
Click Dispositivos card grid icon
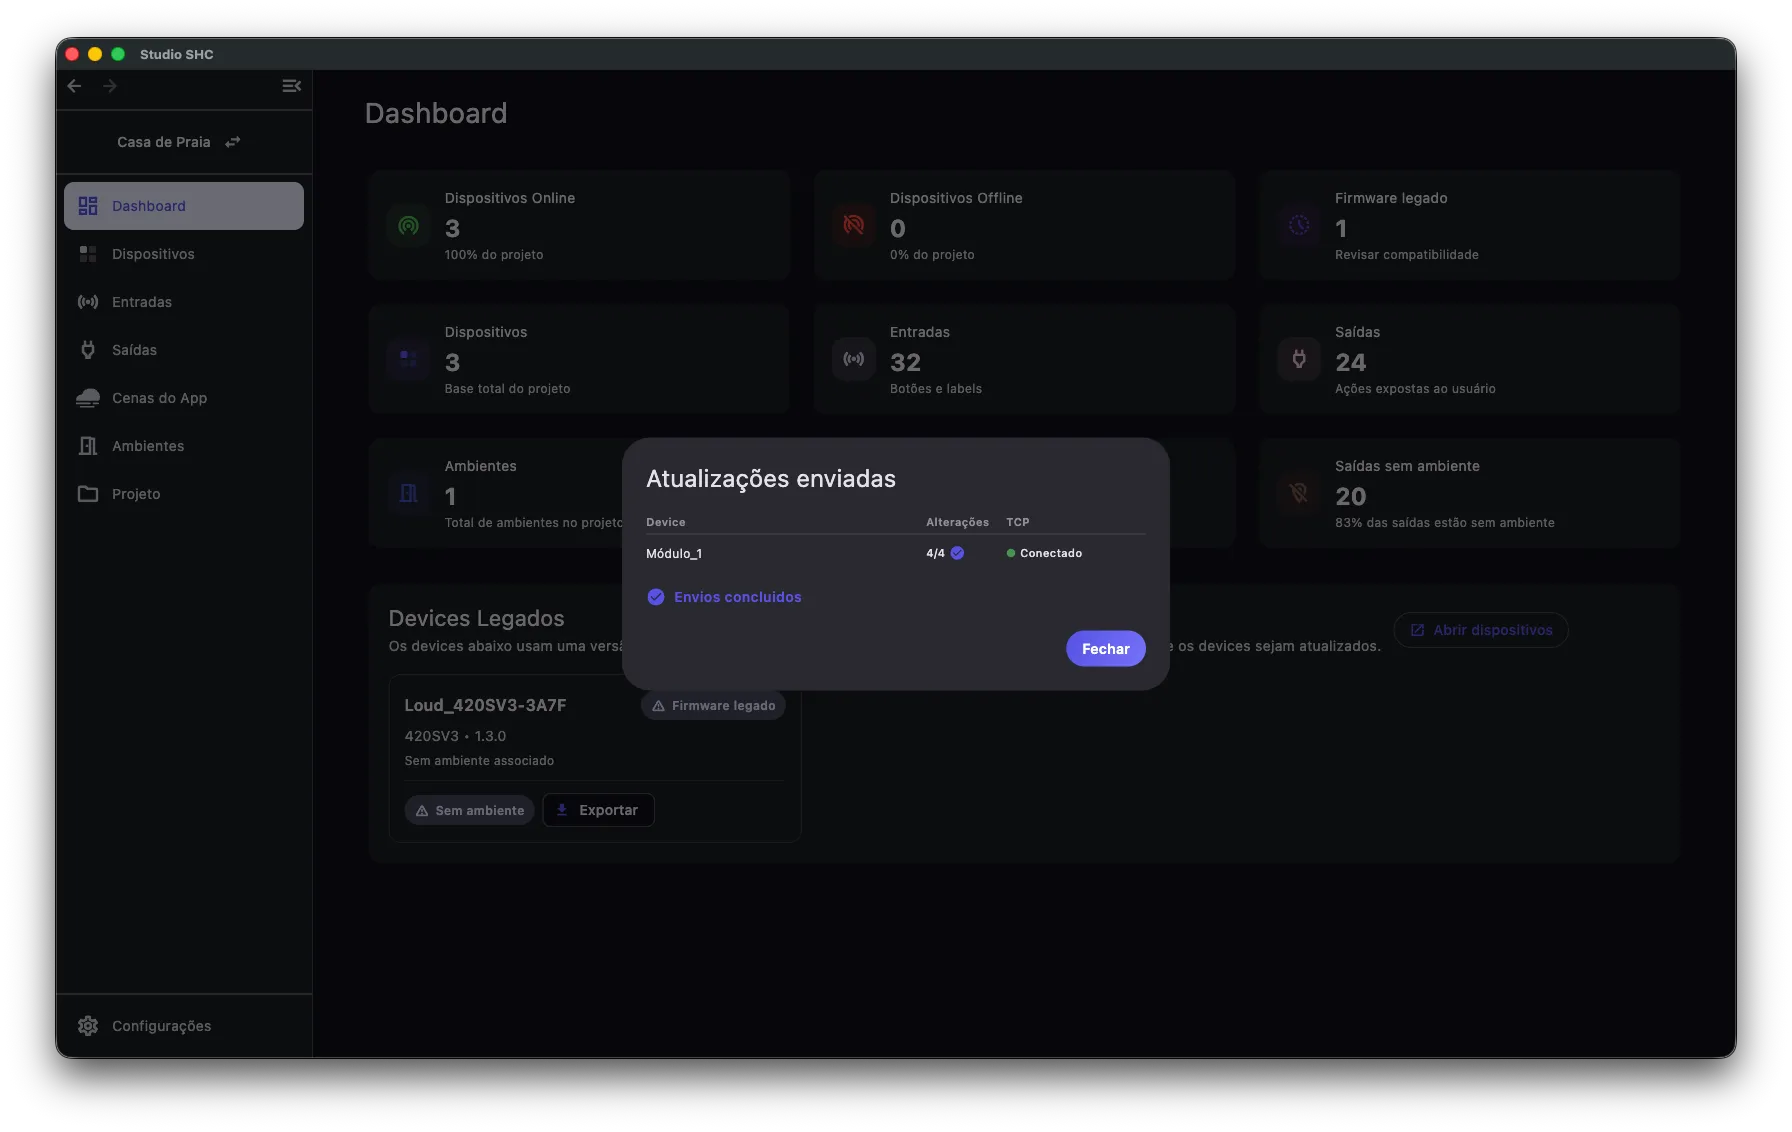[408, 359]
